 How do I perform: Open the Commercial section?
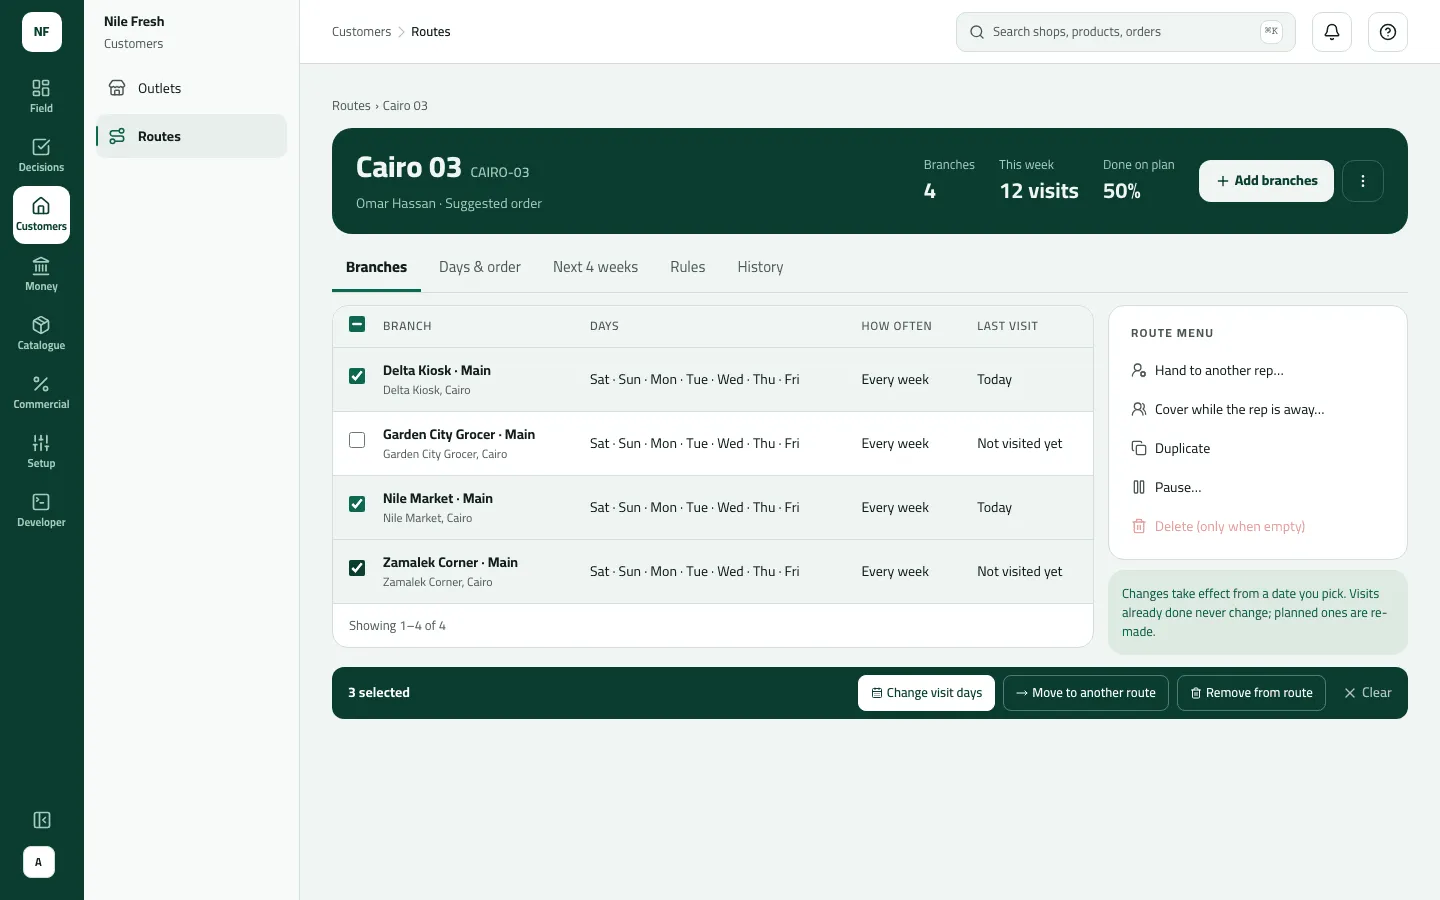41,393
